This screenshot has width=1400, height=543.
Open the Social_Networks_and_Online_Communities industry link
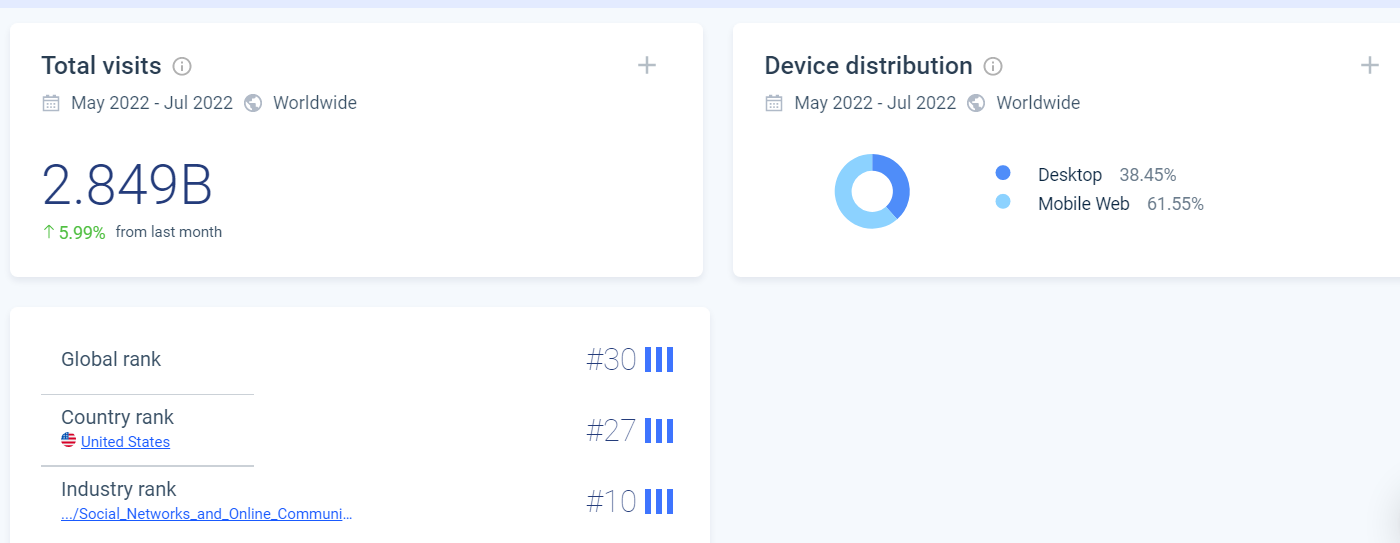(x=207, y=514)
